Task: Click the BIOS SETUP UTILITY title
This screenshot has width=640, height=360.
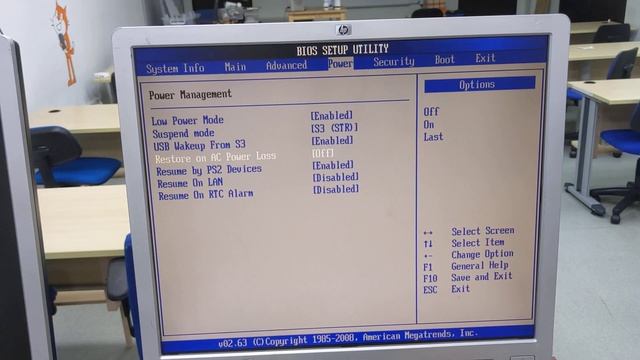Action: [x=342, y=50]
